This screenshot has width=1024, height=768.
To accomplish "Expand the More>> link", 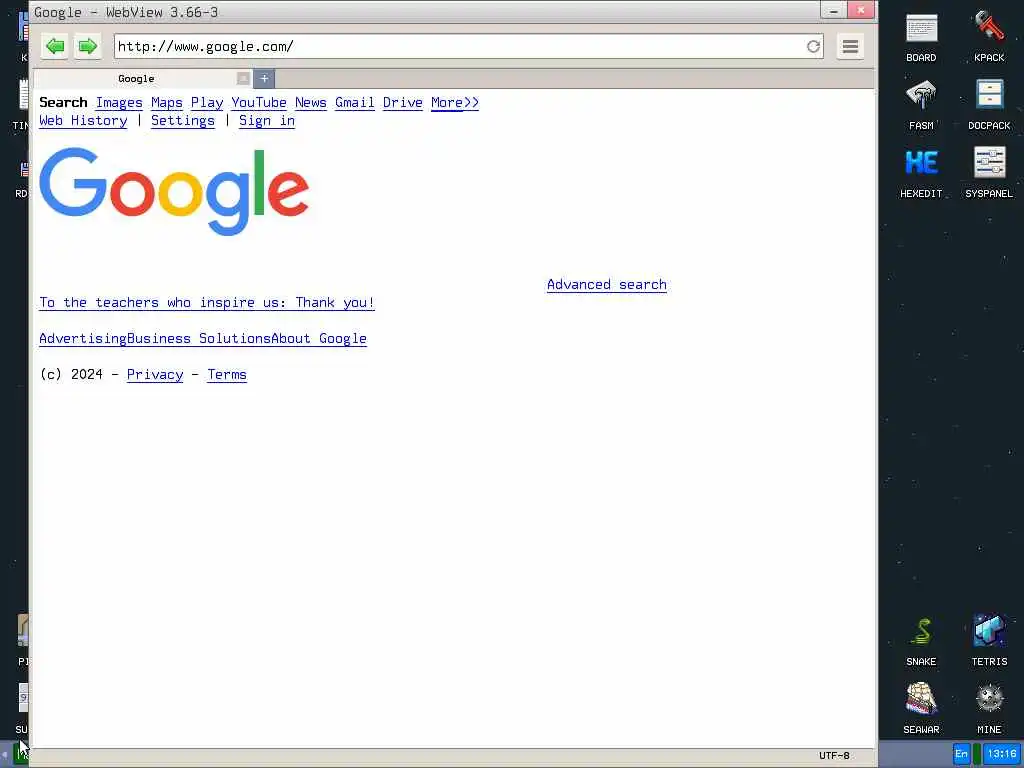I will [x=455, y=103].
